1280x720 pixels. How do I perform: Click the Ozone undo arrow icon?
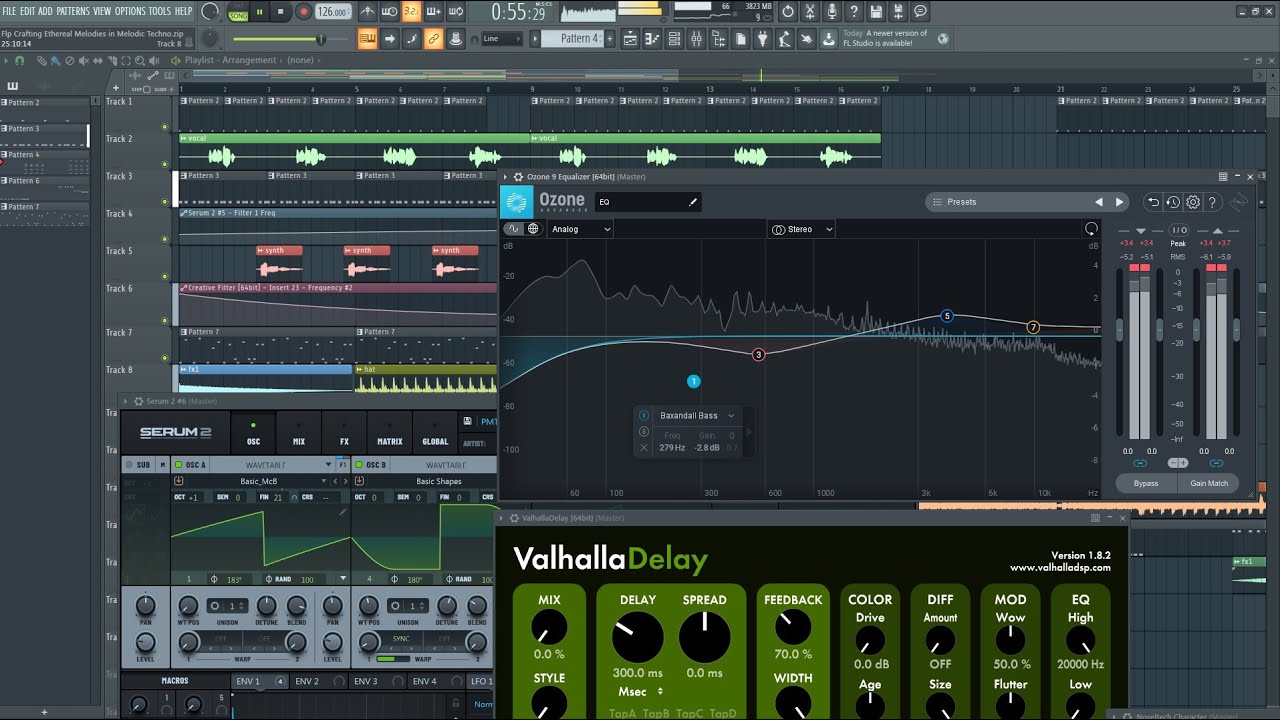pos(1153,202)
